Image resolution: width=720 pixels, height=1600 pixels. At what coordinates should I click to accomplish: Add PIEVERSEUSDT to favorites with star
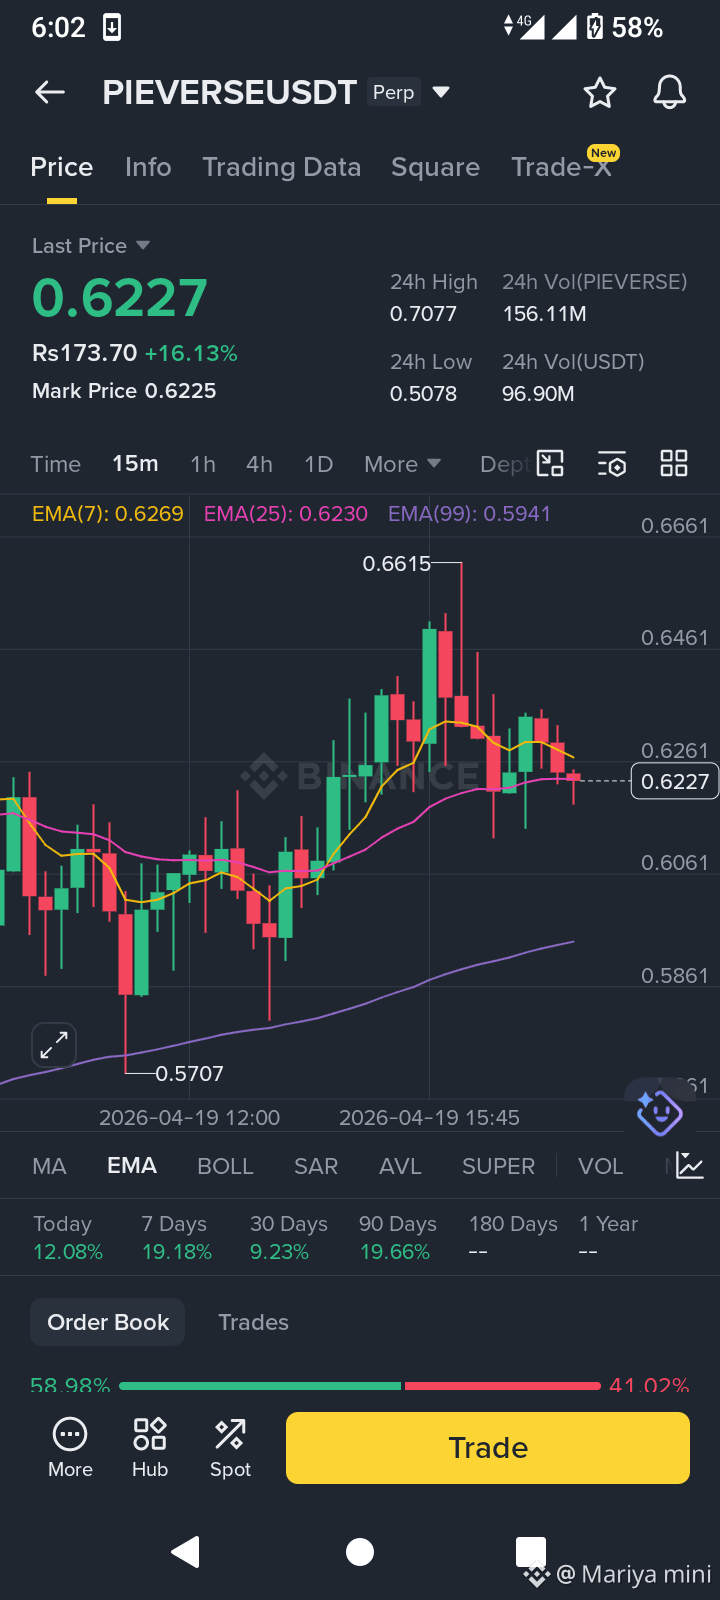600,93
